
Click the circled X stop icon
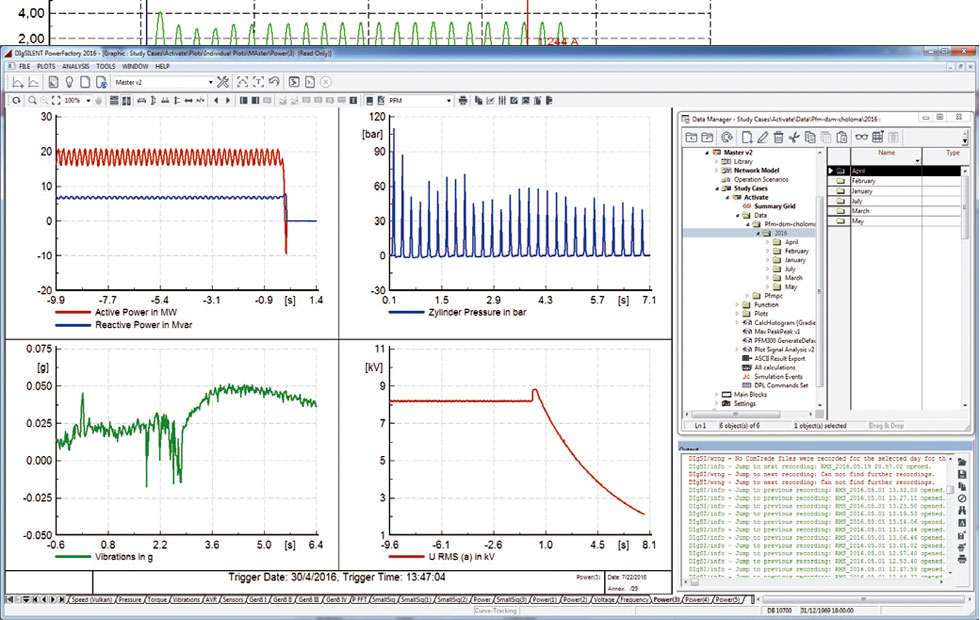tap(326, 82)
